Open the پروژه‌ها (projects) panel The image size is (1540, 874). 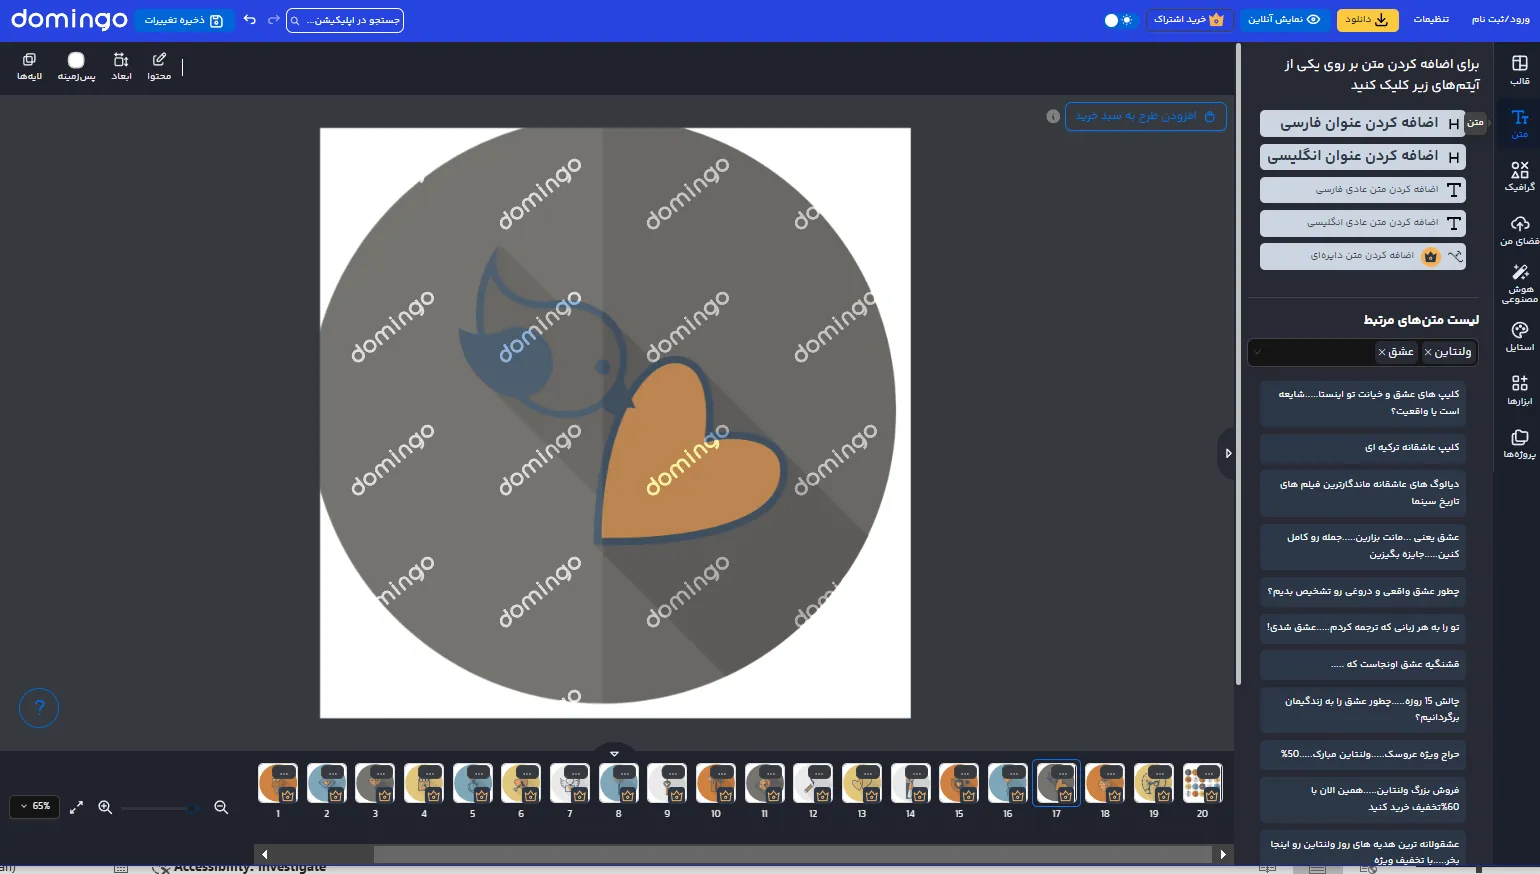(x=1519, y=444)
